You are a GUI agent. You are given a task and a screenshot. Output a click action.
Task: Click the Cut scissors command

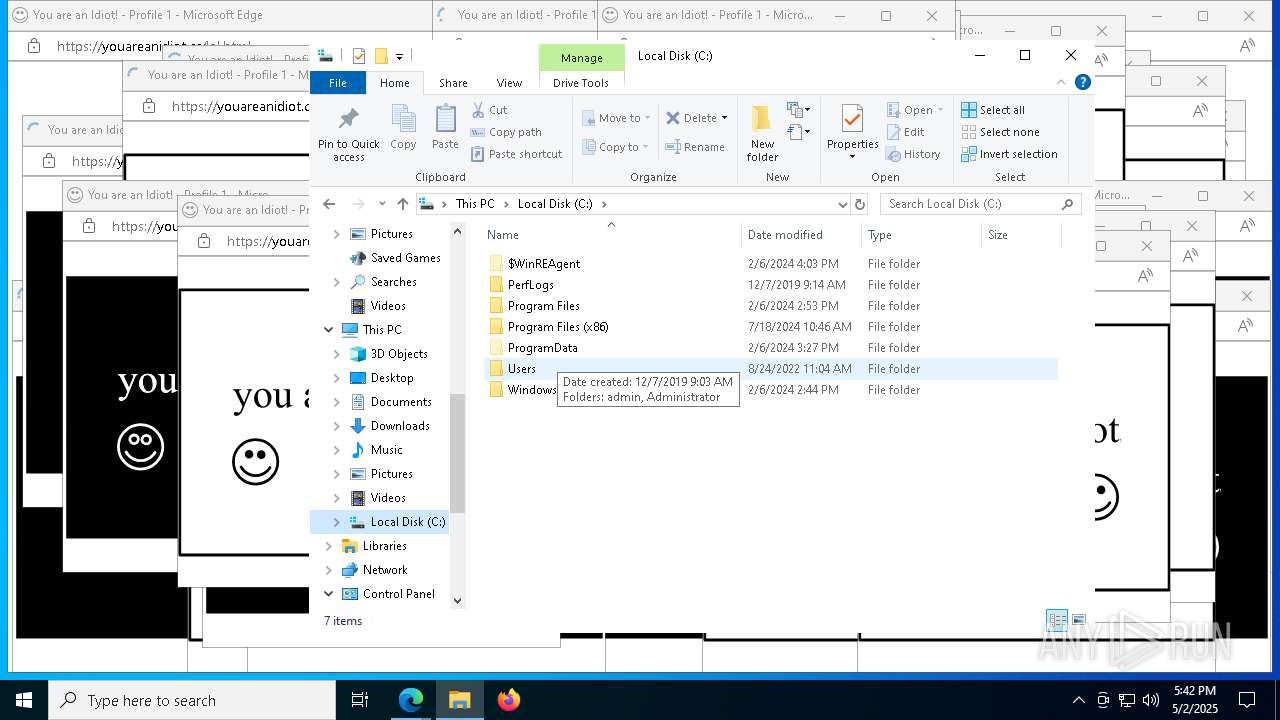click(x=490, y=110)
